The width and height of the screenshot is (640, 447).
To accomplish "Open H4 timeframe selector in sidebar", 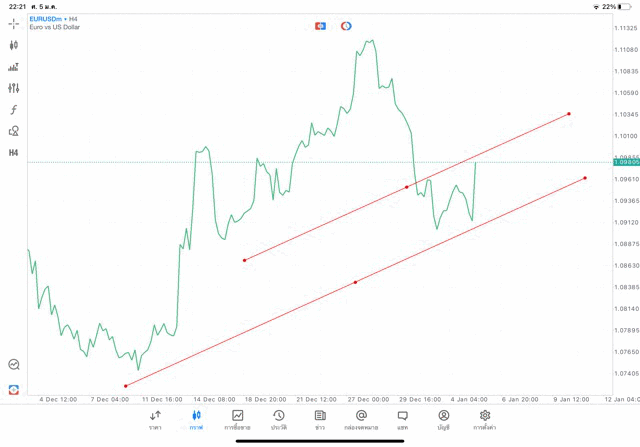I will click(x=14, y=153).
